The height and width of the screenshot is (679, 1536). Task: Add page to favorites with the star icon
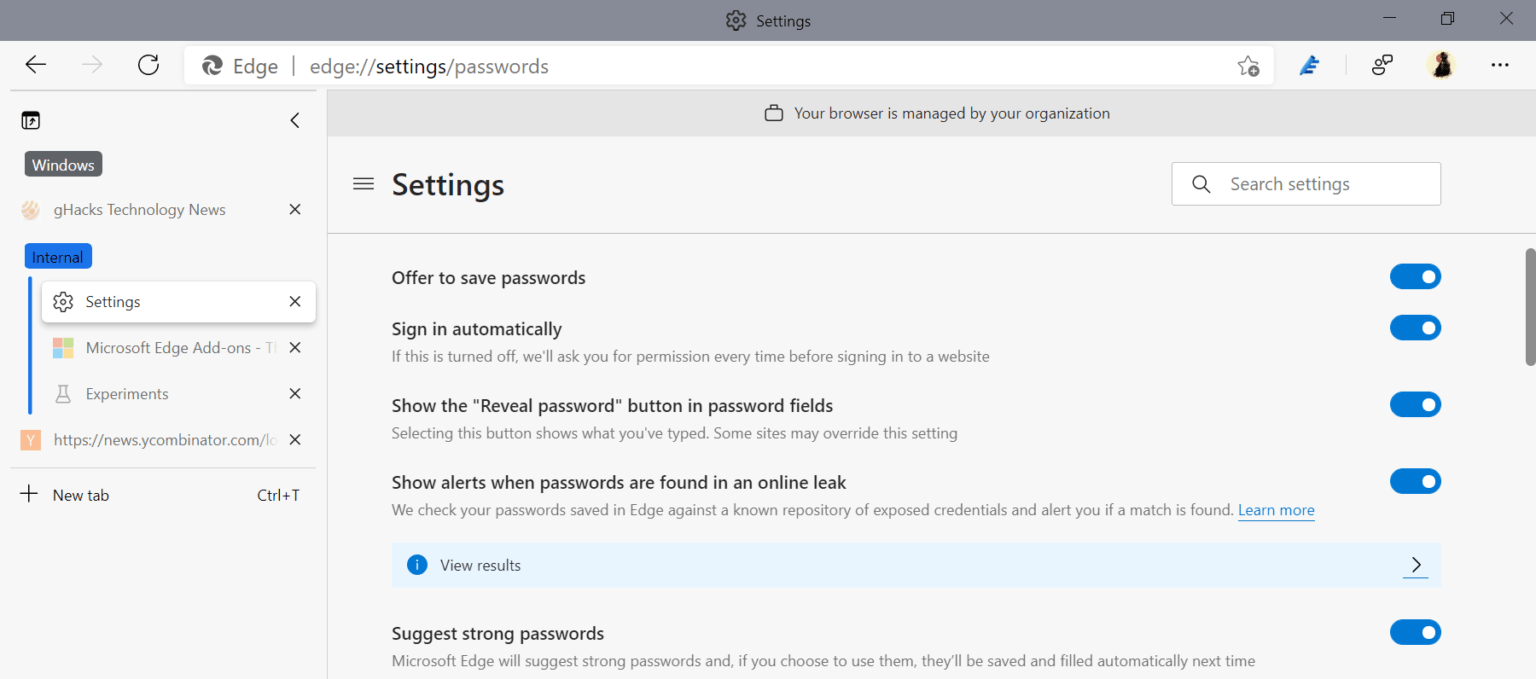point(1248,64)
